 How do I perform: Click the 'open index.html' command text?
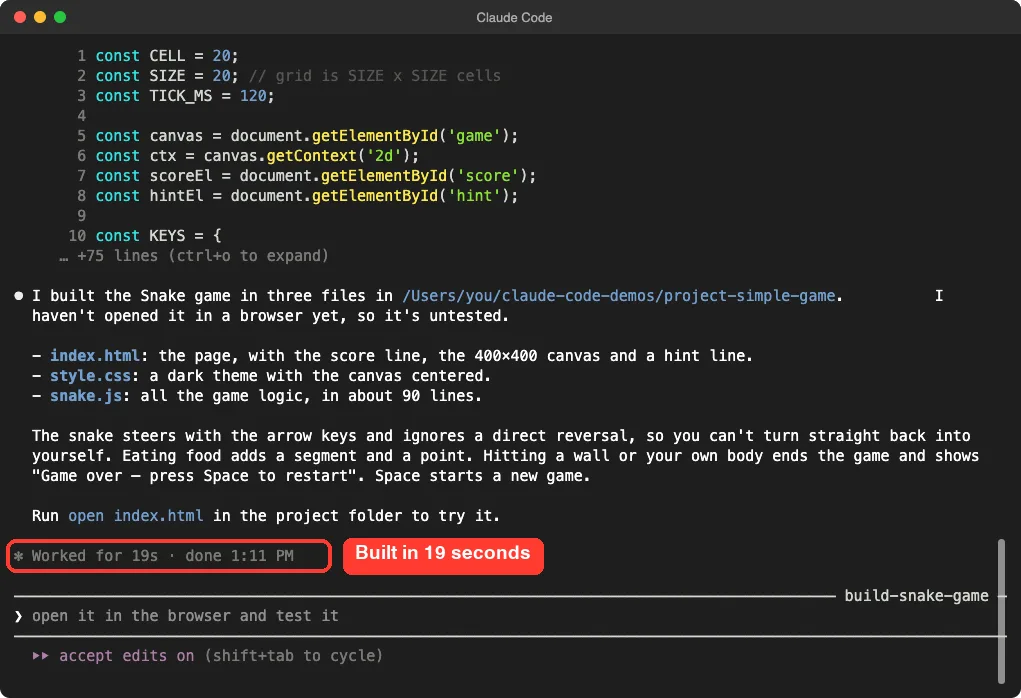(x=135, y=516)
